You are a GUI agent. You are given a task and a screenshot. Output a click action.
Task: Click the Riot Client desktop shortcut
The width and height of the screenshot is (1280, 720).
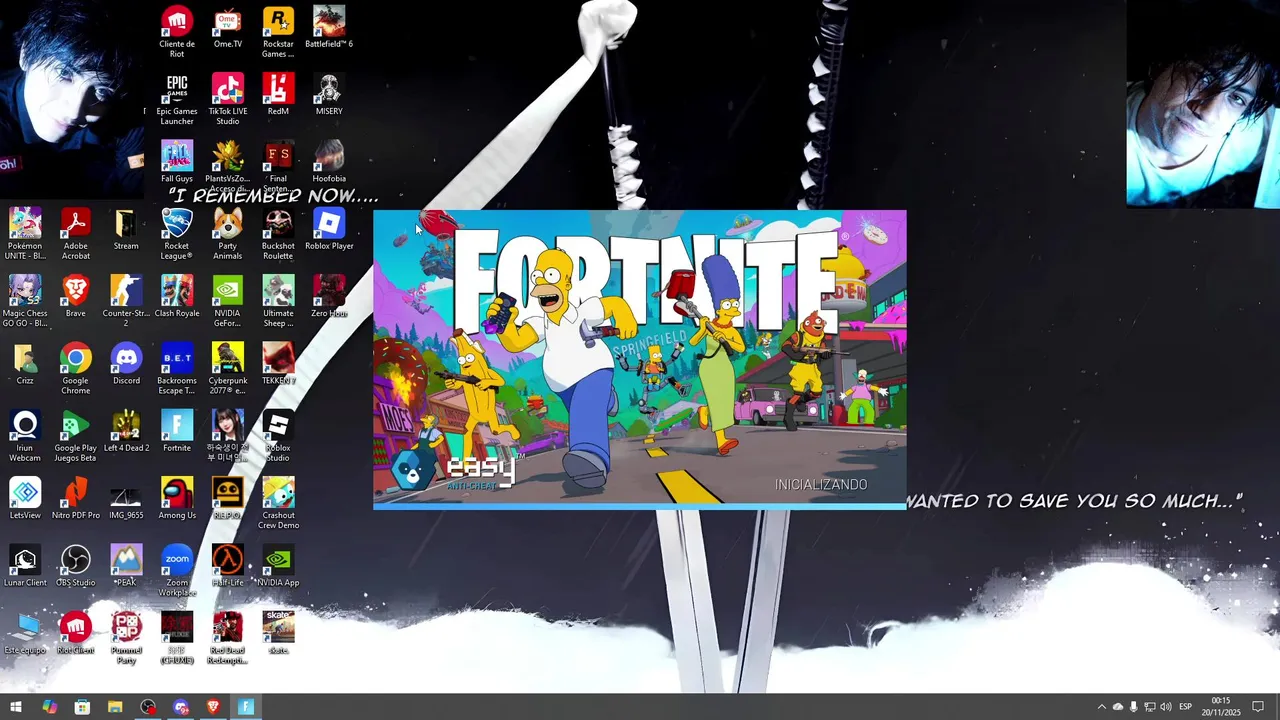point(76,633)
